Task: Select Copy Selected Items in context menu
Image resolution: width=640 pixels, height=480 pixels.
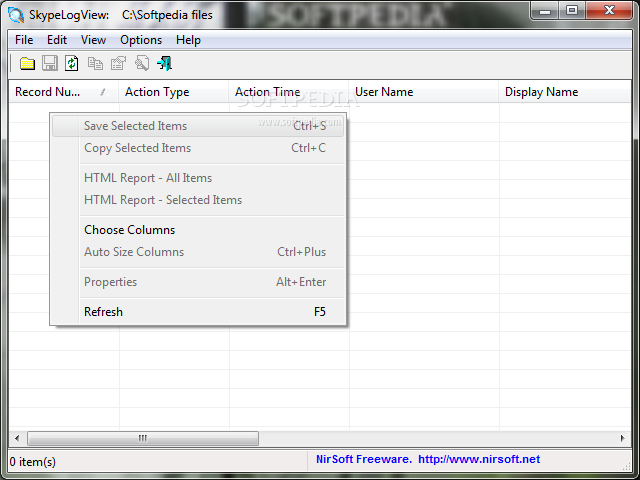Action: coord(198,148)
